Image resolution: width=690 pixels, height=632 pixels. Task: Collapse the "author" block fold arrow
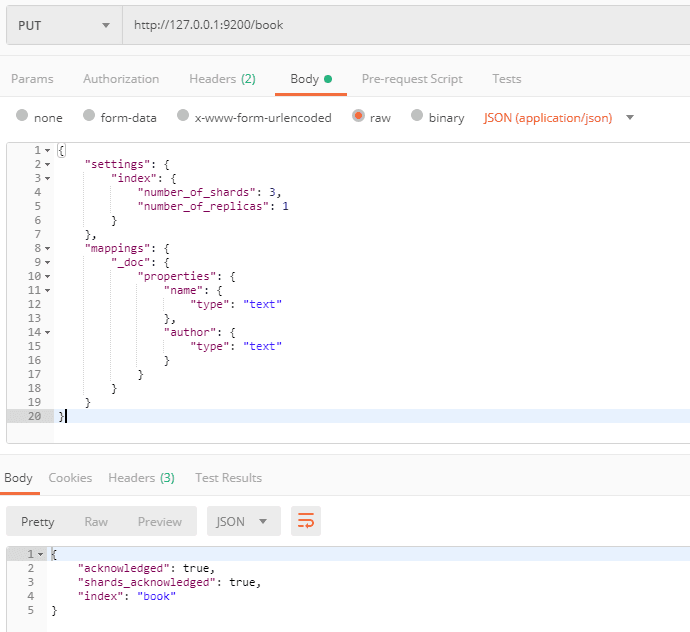point(48,332)
